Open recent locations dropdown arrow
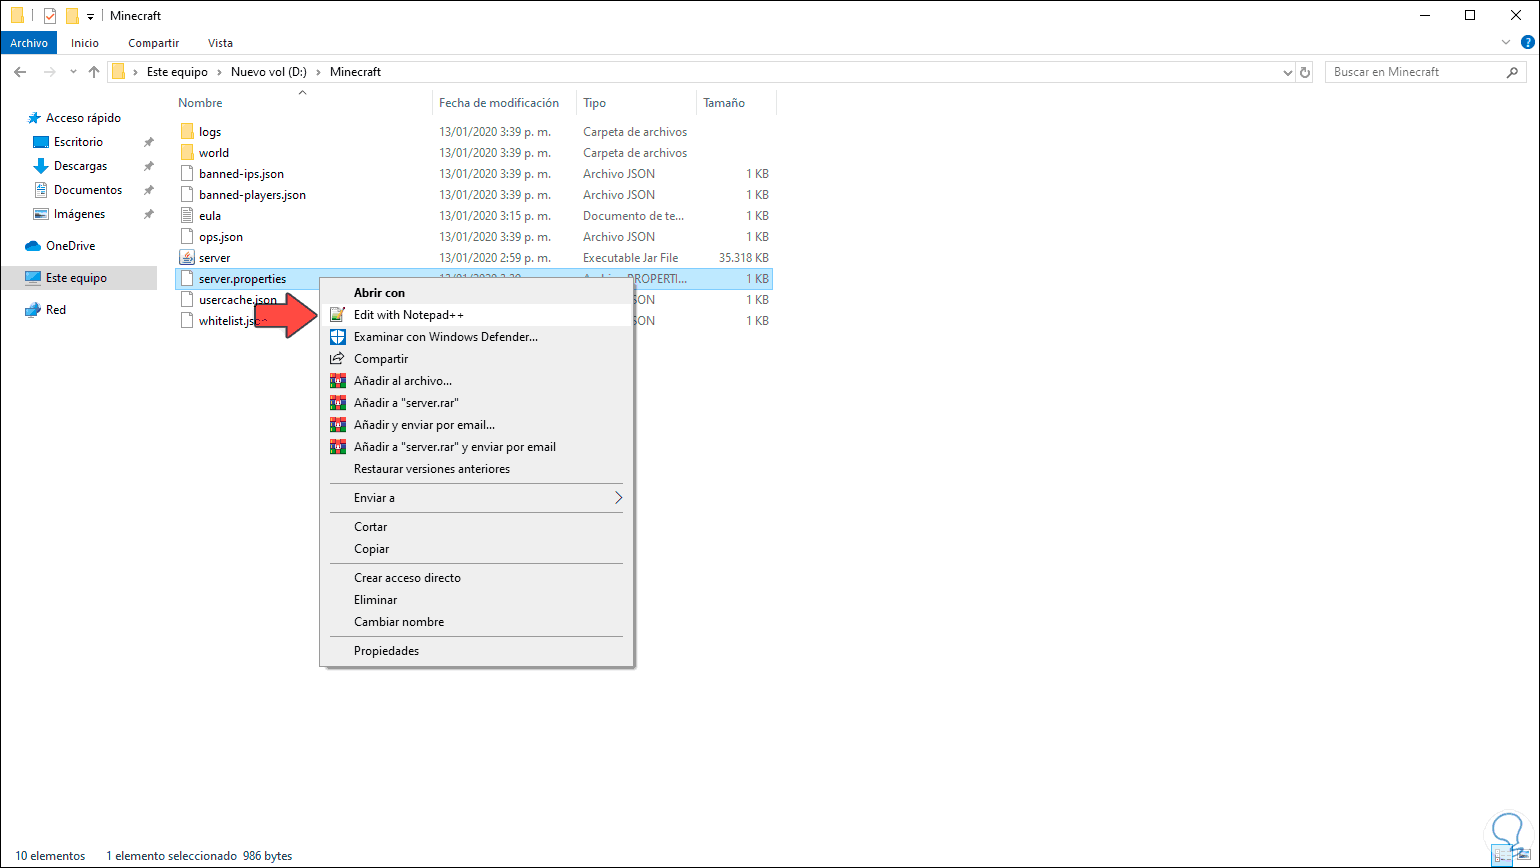 (x=73, y=72)
